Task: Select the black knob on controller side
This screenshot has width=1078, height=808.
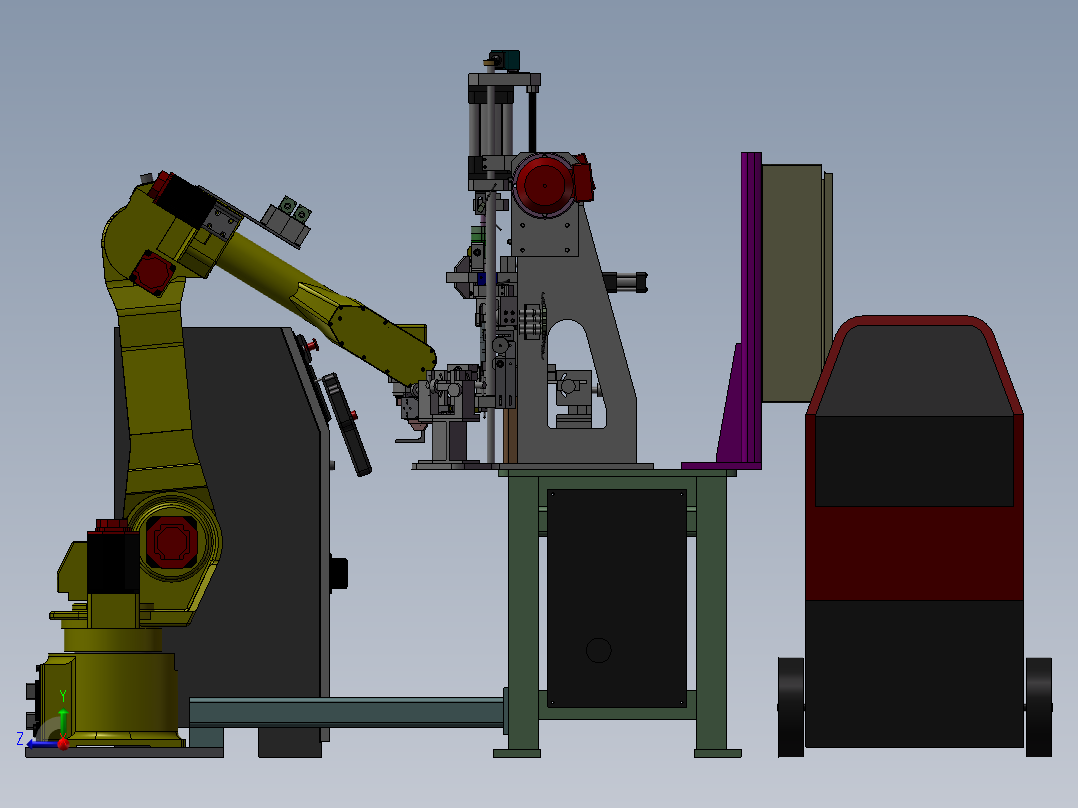Action: (x=339, y=574)
